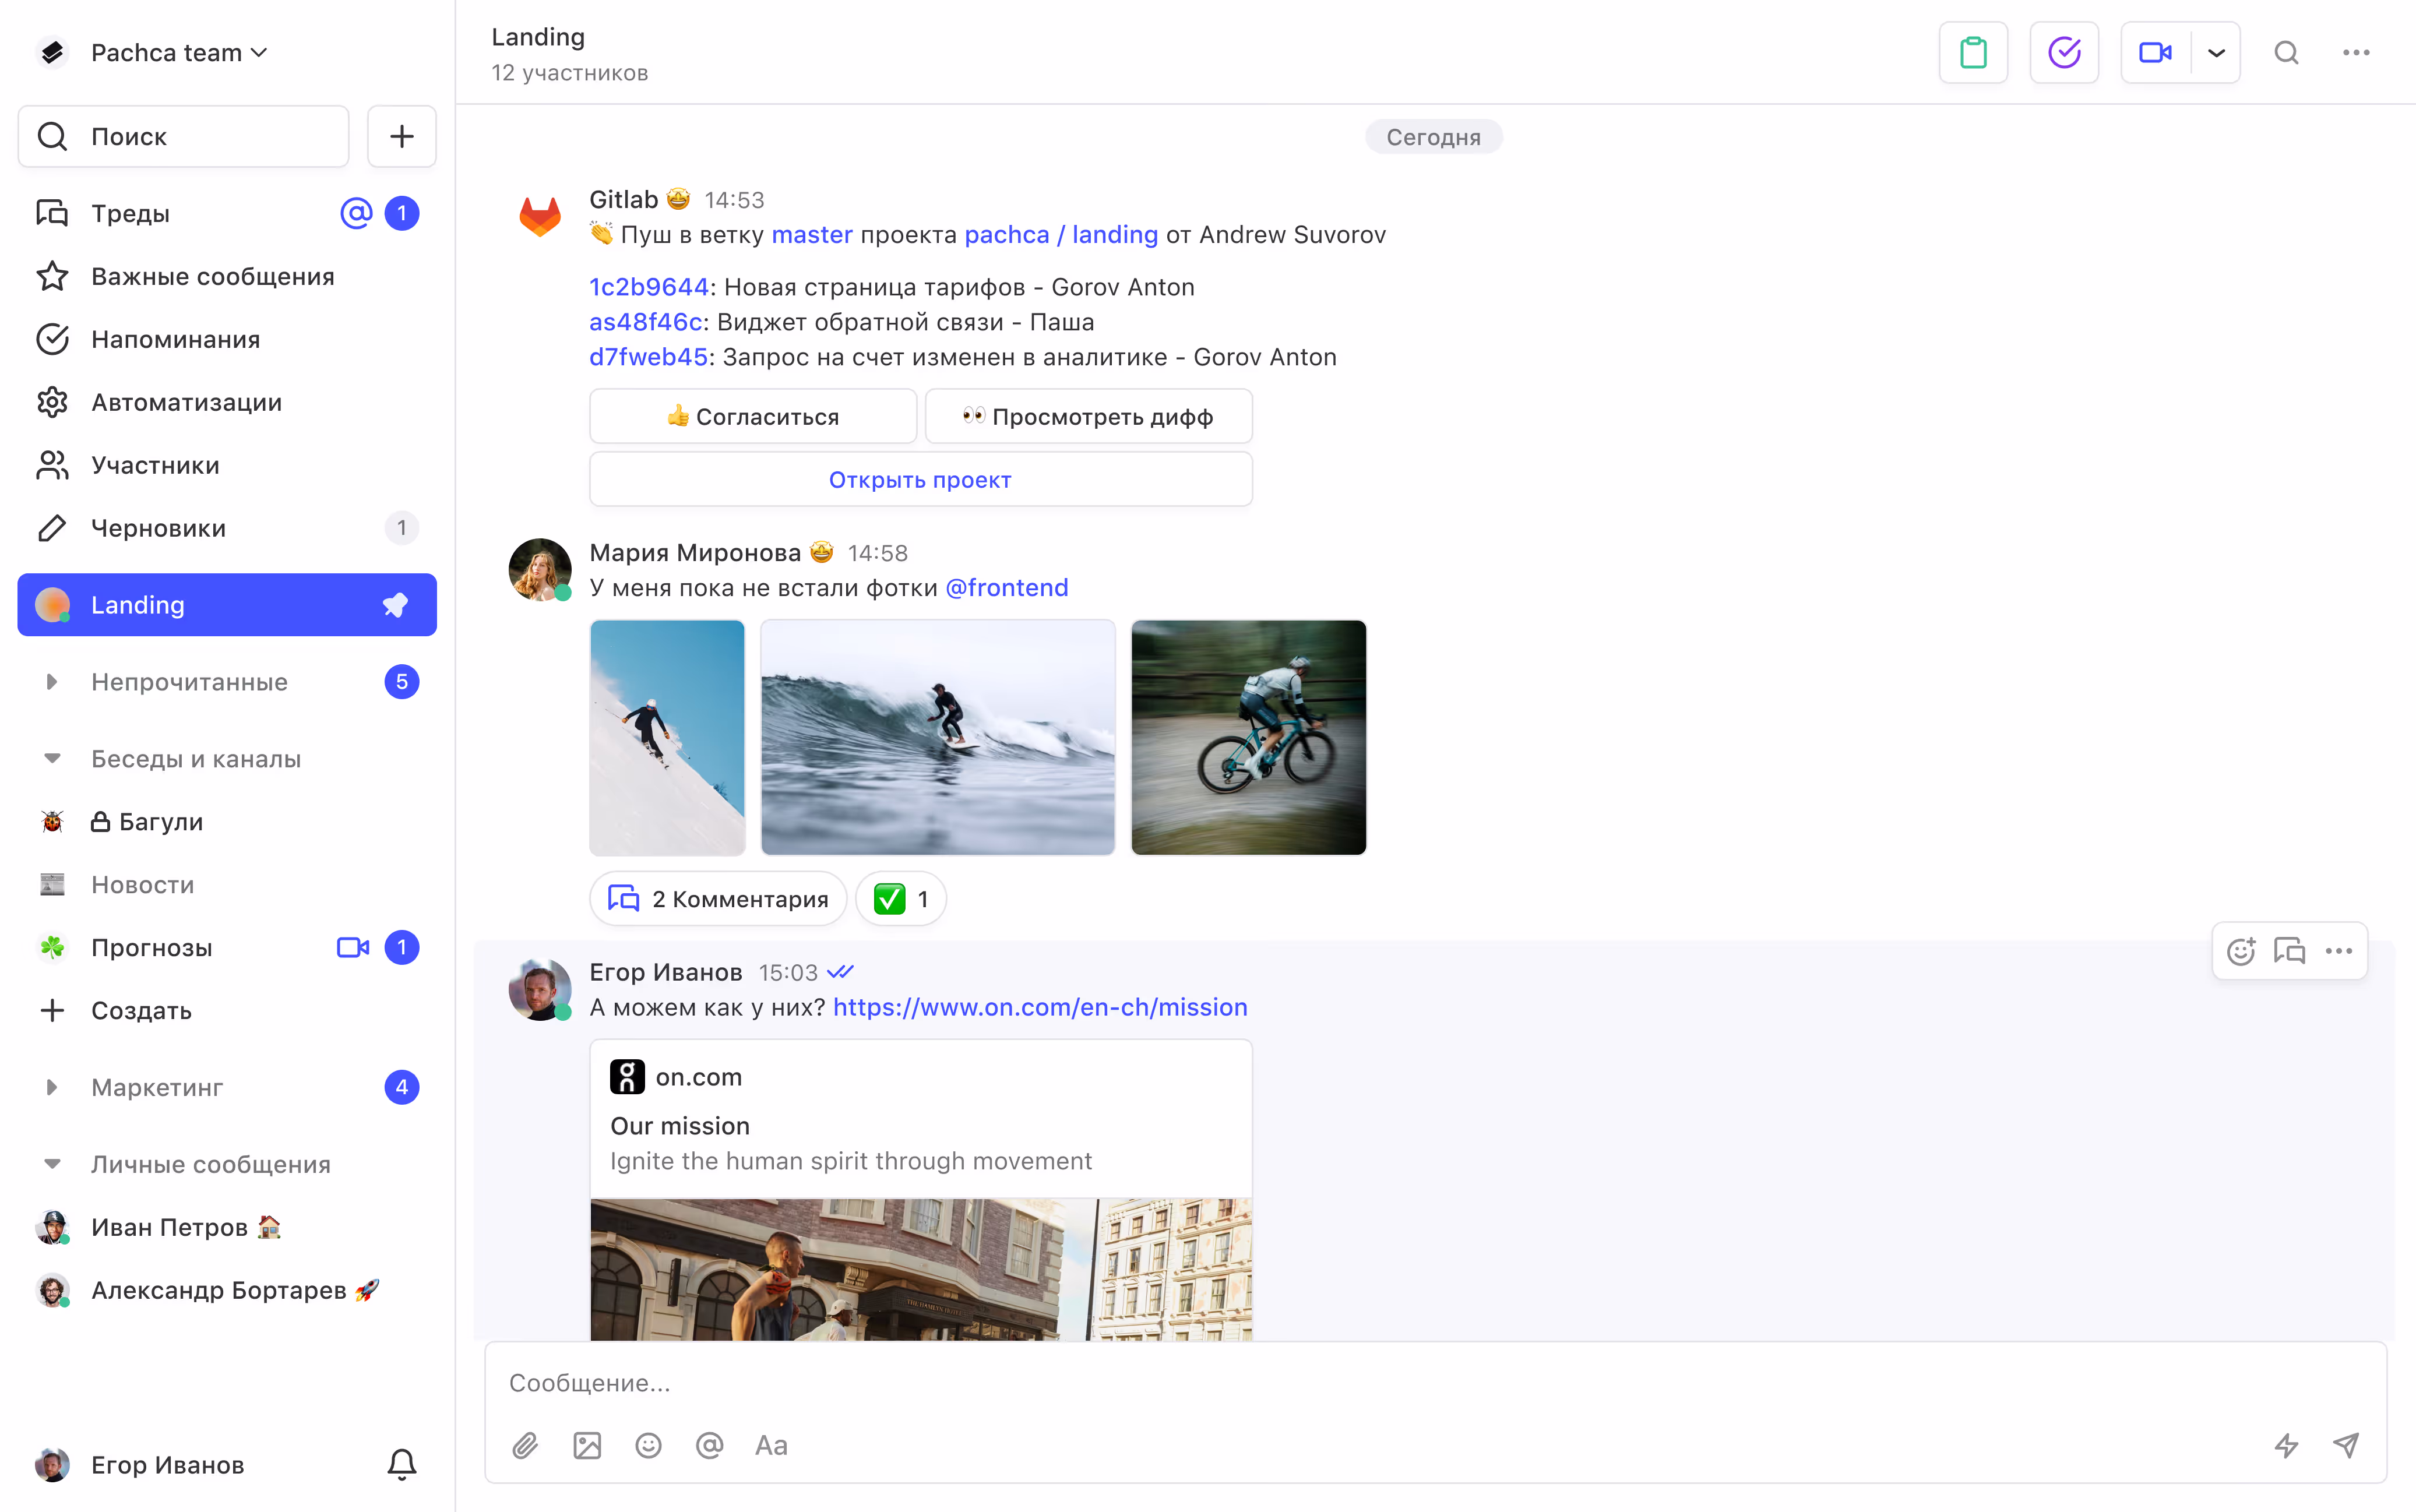Collapse the Беседы и каналы section
The width and height of the screenshot is (2416, 1512).
tap(52, 758)
